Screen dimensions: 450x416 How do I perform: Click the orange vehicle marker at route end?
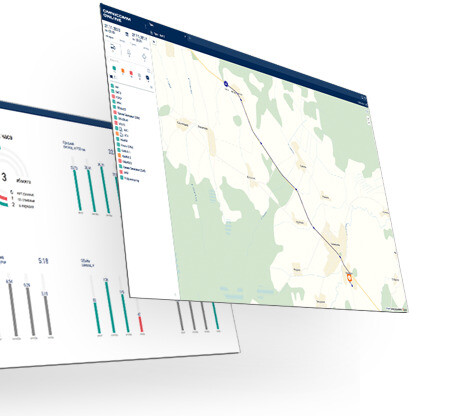point(350,277)
